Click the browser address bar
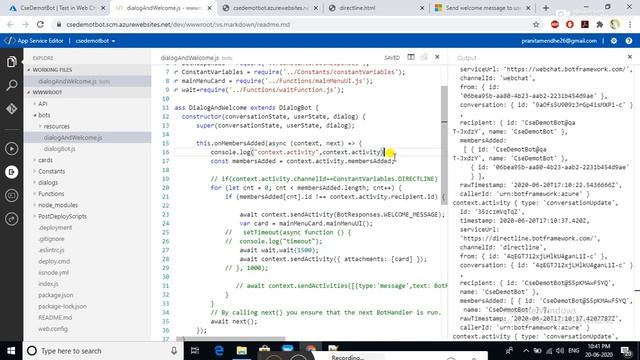Viewport: 640px width, 360px height. point(294,24)
